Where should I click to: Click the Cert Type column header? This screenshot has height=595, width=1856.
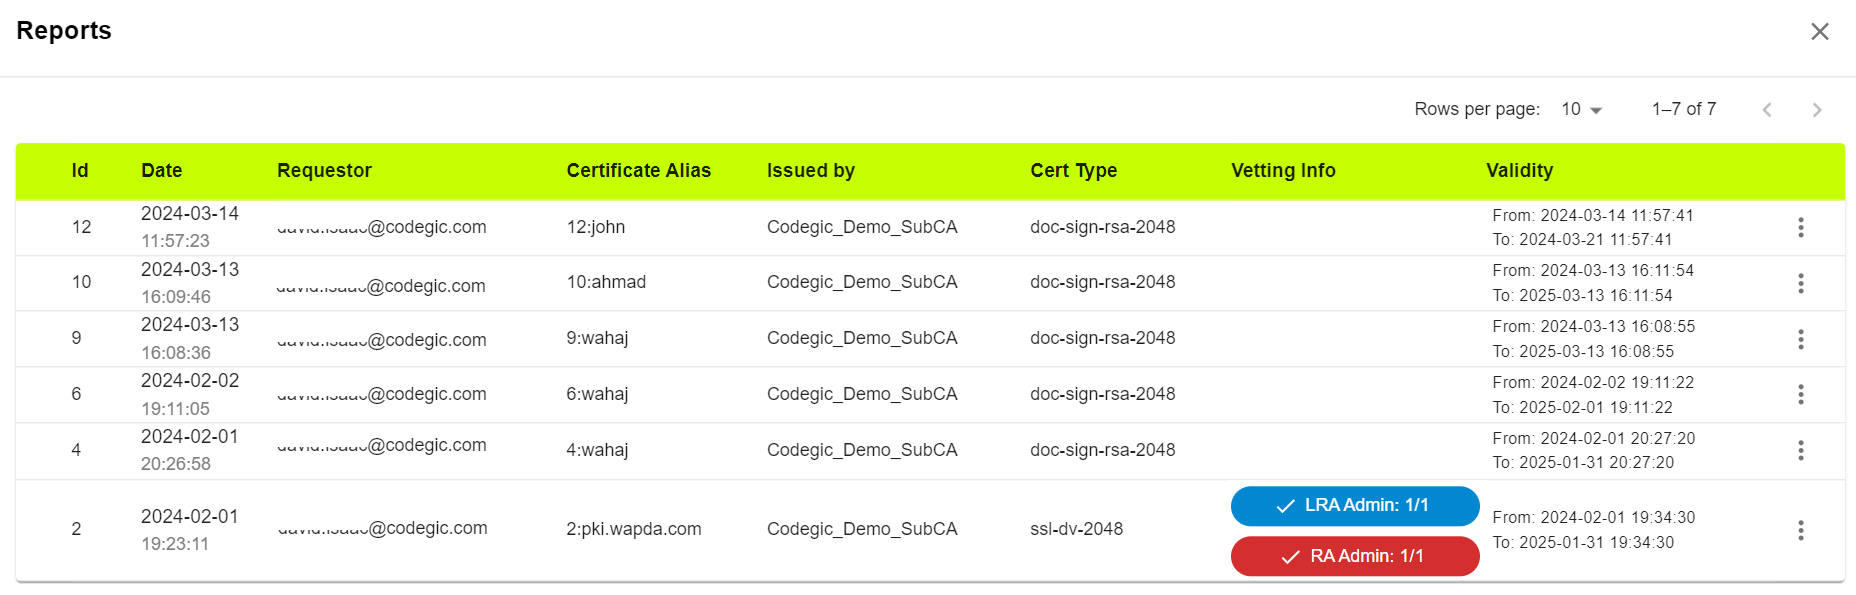point(1073,171)
